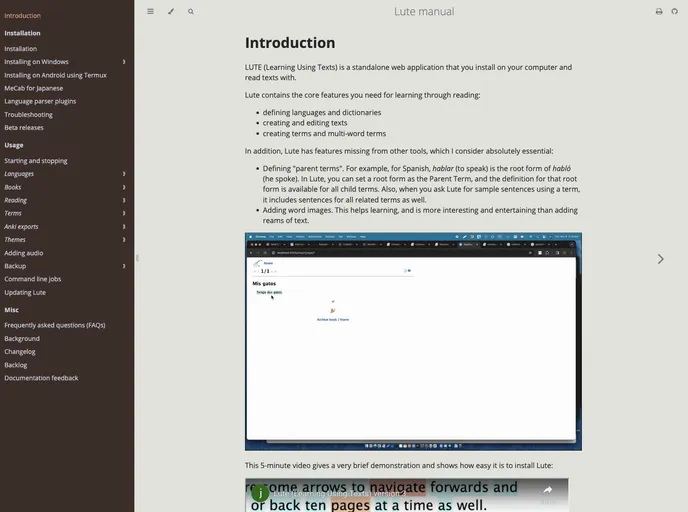Expand the Installing on Windows section
688x512 pixels.
pos(124,62)
